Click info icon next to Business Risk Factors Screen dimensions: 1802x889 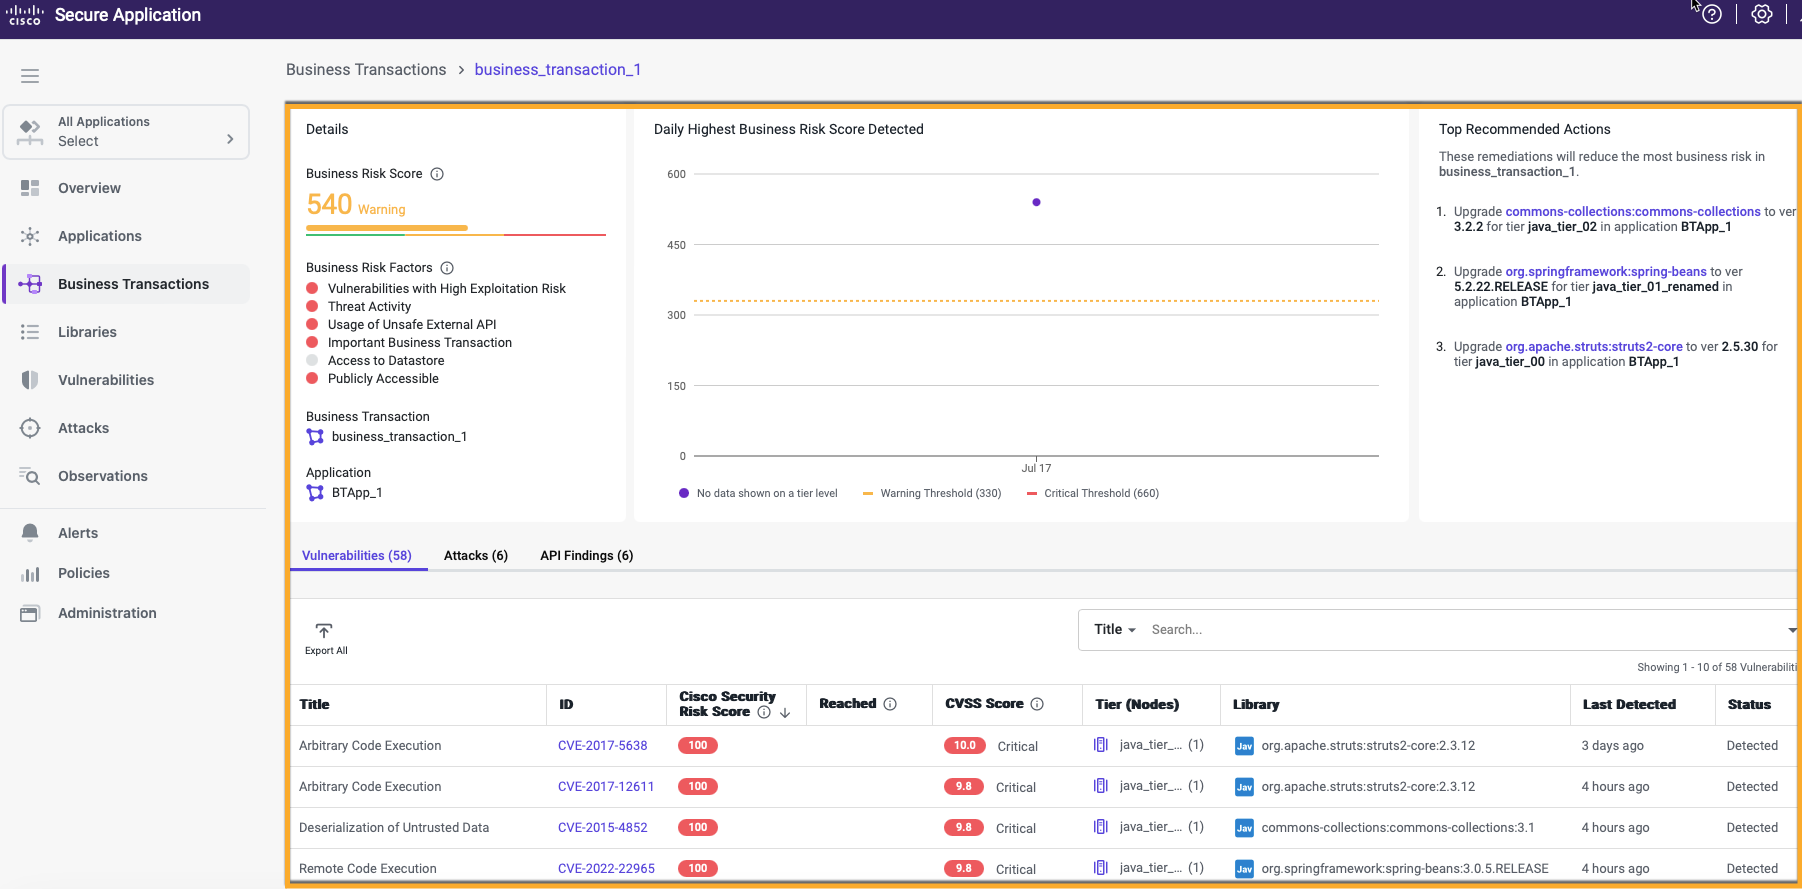point(447,268)
